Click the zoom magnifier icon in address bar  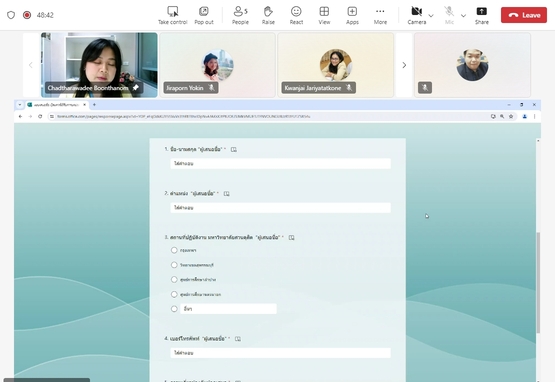pyautogui.click(x=502, y=116)
